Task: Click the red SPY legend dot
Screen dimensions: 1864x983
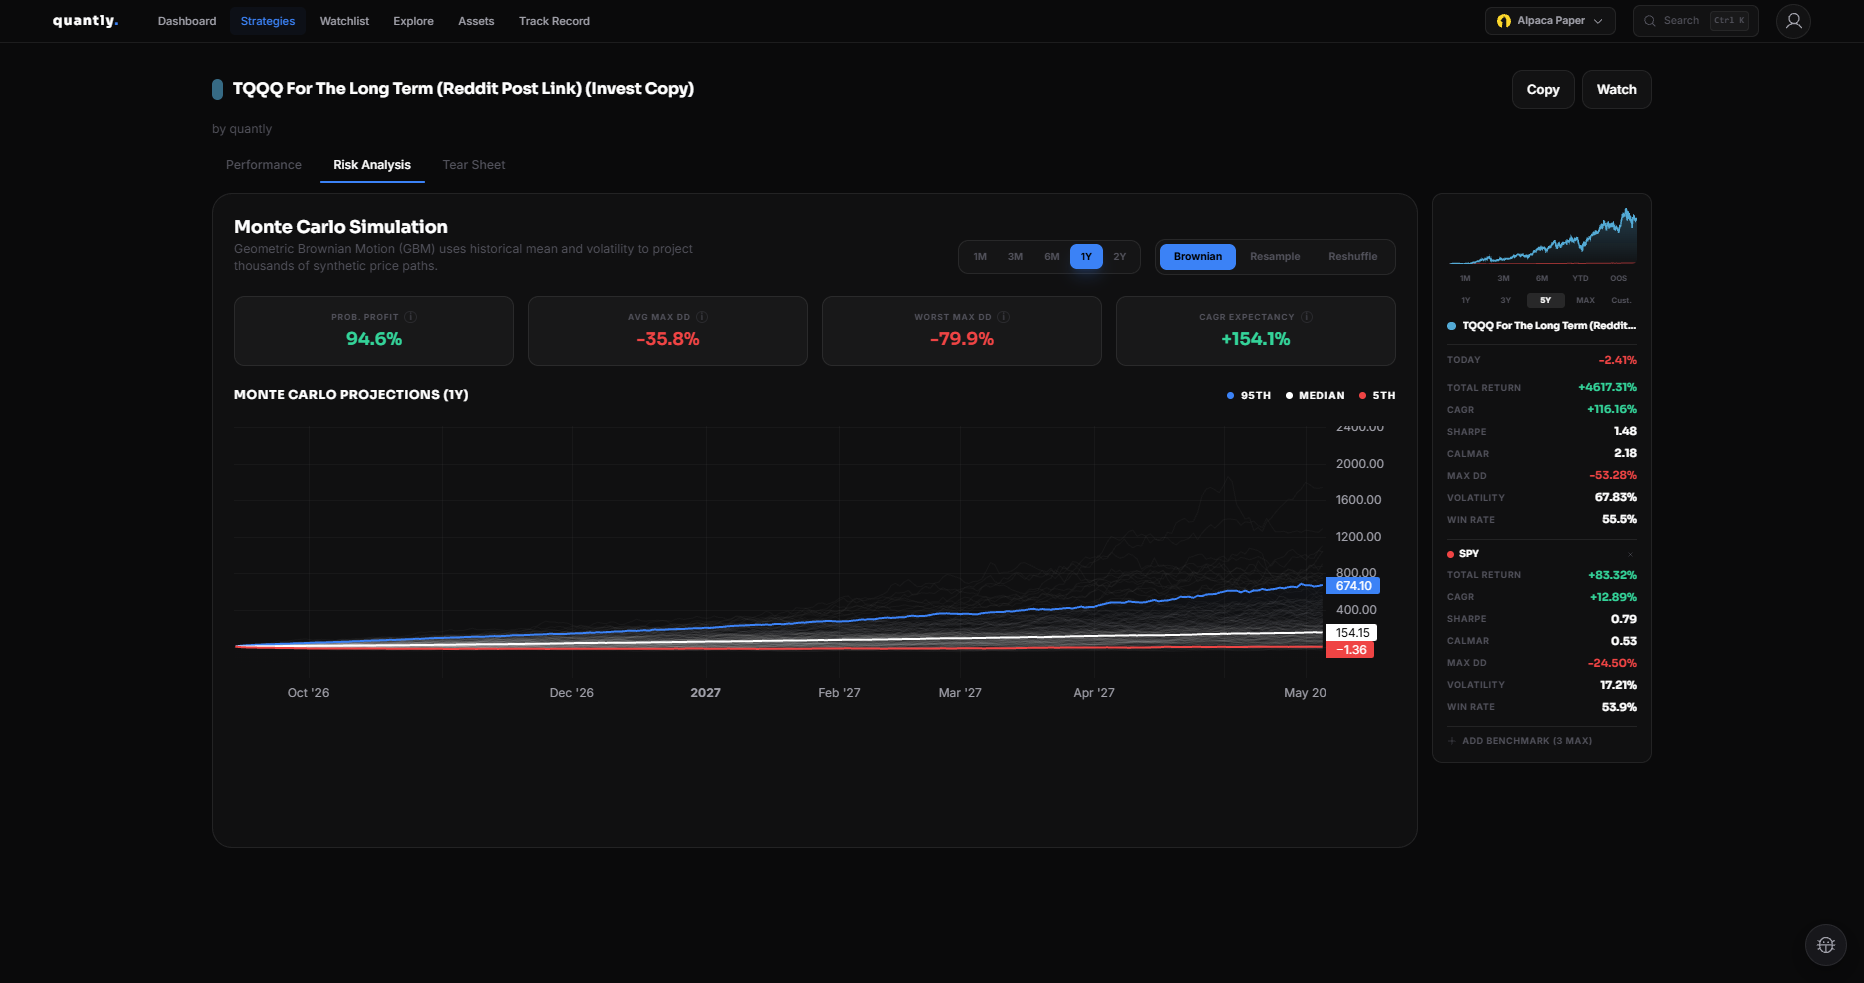Action: 1450,554
